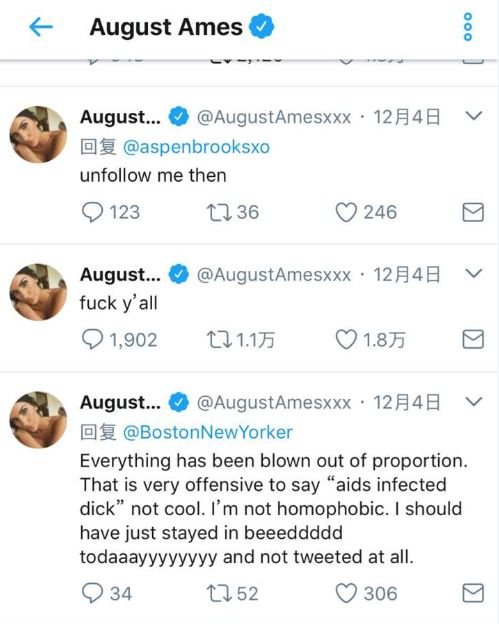The image size is (499, 624).
Task: Go back using the arrow icon
Action: 41,27
